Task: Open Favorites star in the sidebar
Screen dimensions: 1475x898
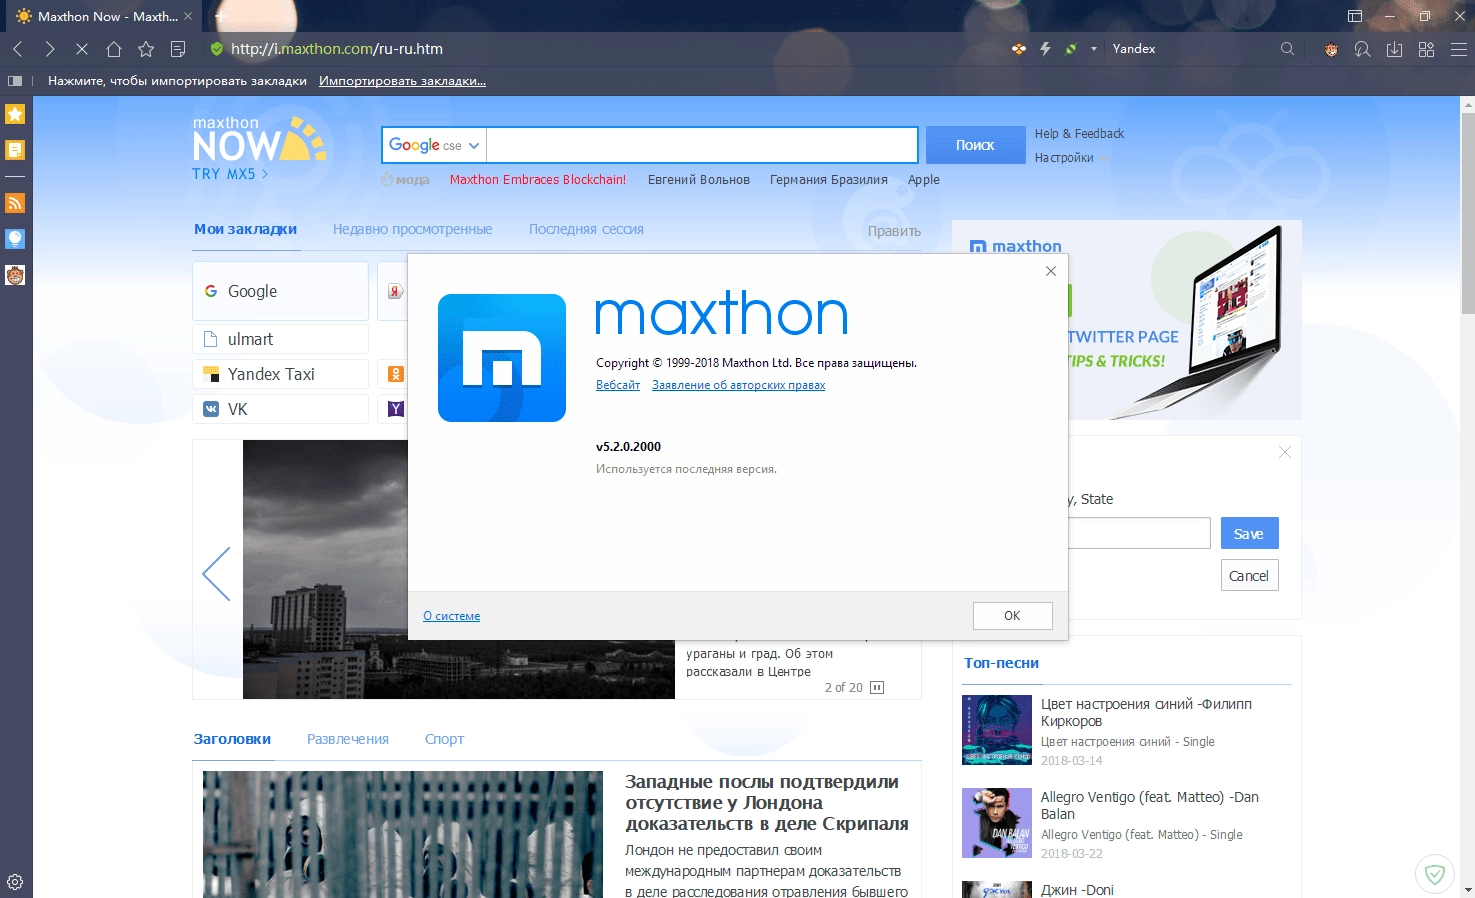Action: [15, 114]
